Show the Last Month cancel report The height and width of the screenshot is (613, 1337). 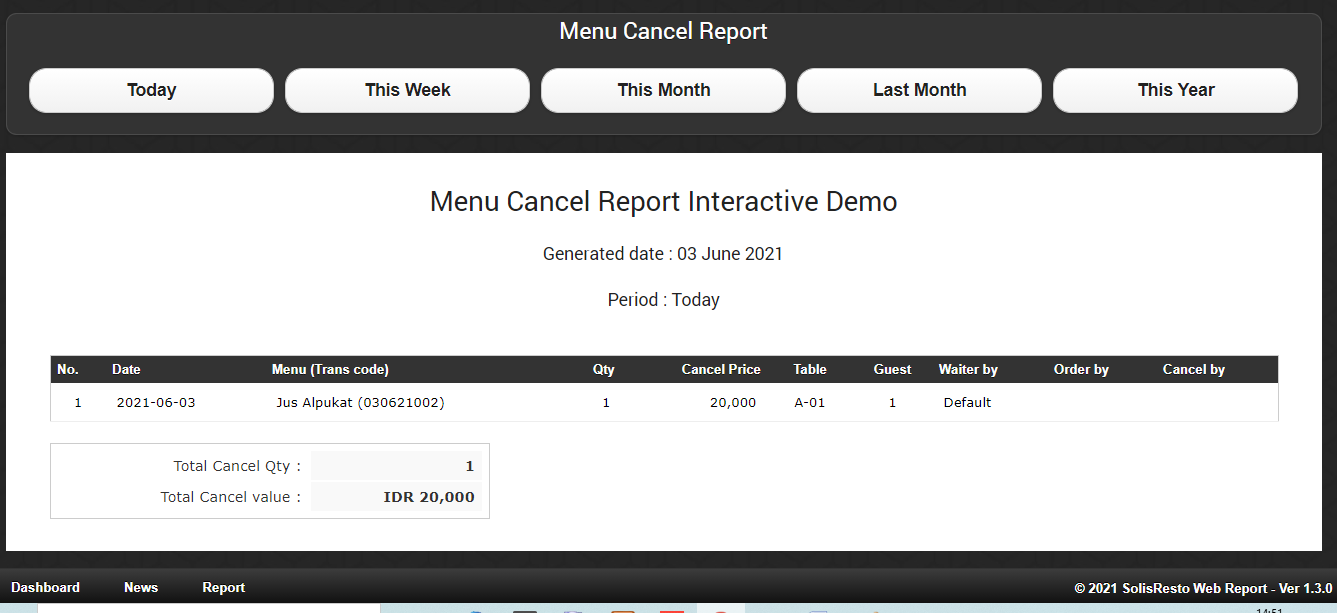pos(919,90)
